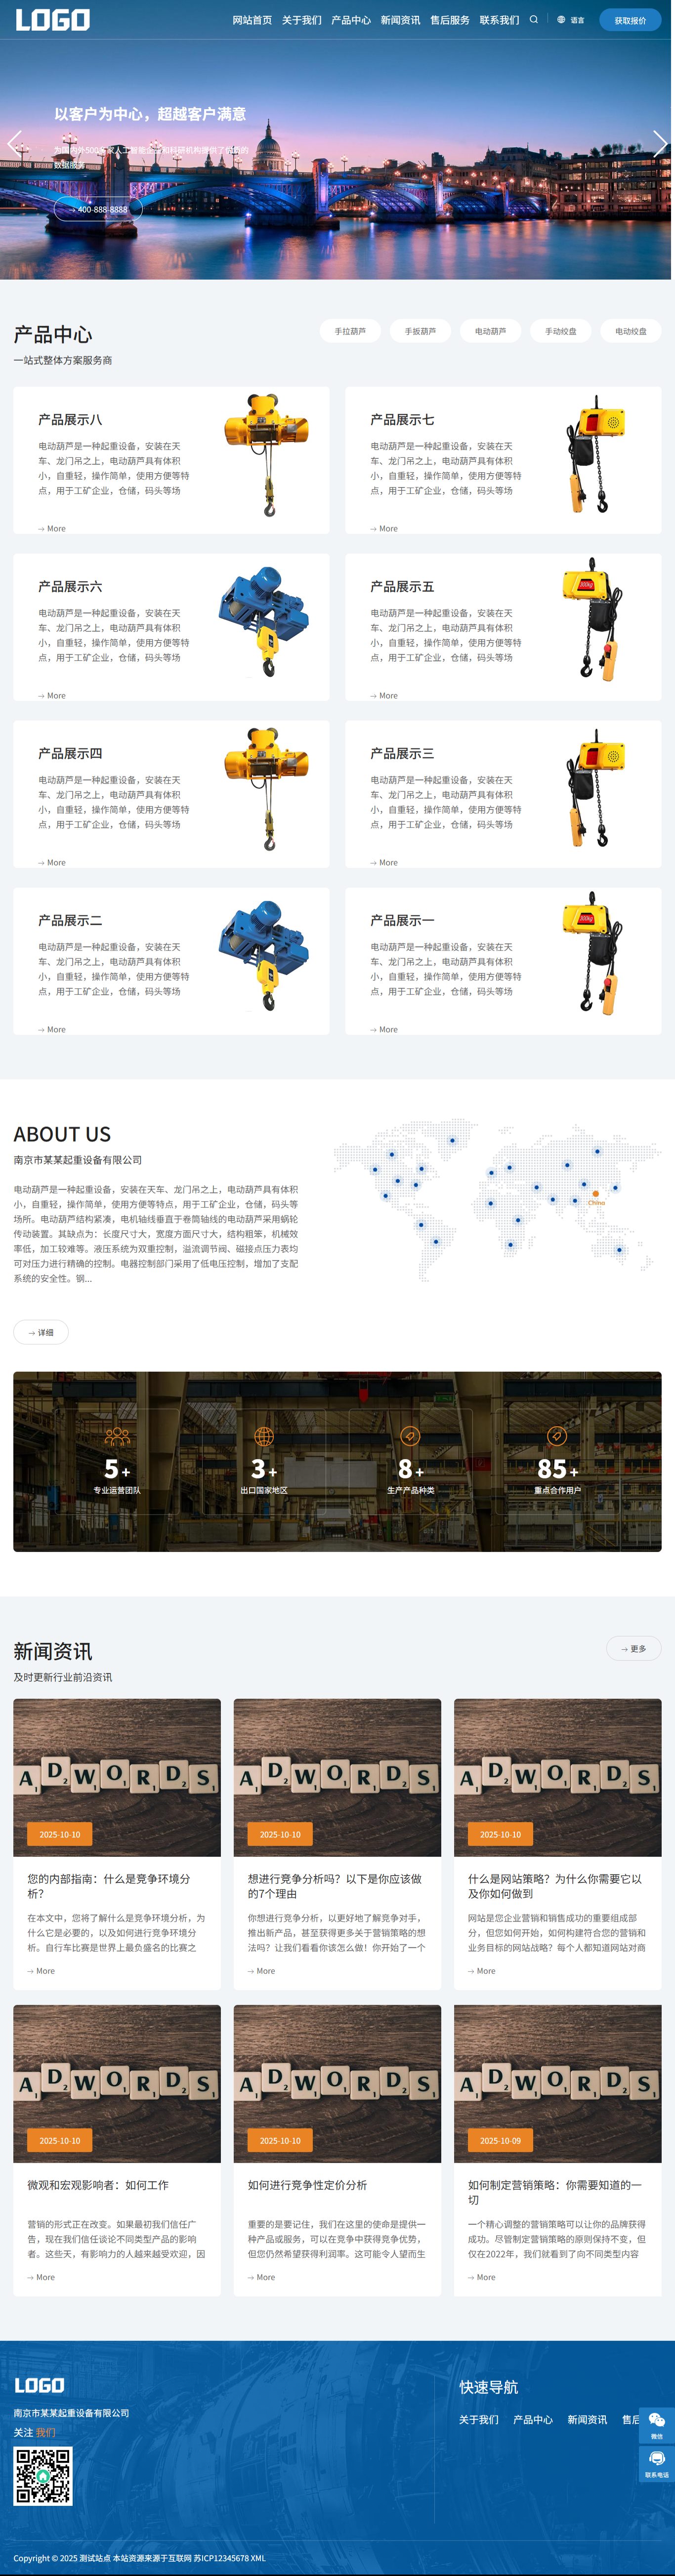Click the 获取报价 button
The height and width of the screenshot is (2576, 675).
pyautogui.click(x=630, y=20)
